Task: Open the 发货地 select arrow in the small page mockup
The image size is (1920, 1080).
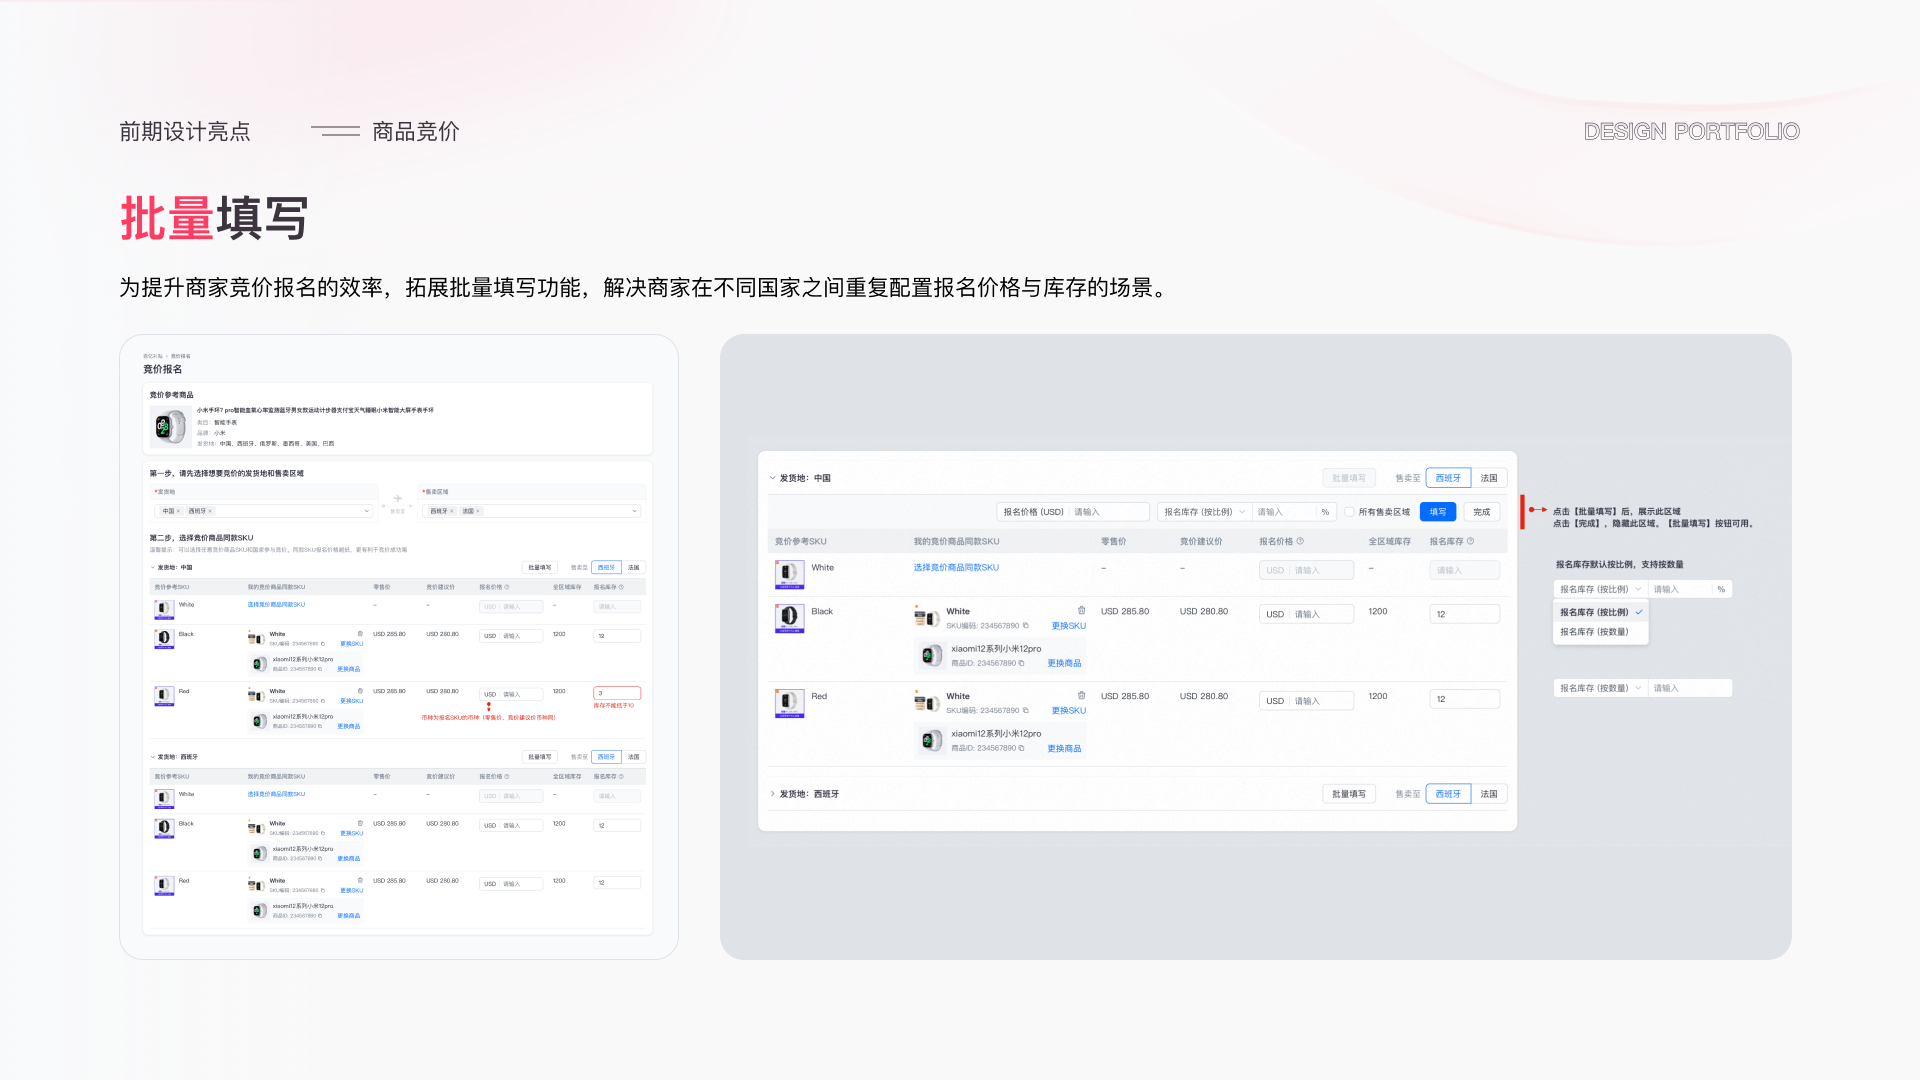Action: pyautogui.click(x=367, y=511)
